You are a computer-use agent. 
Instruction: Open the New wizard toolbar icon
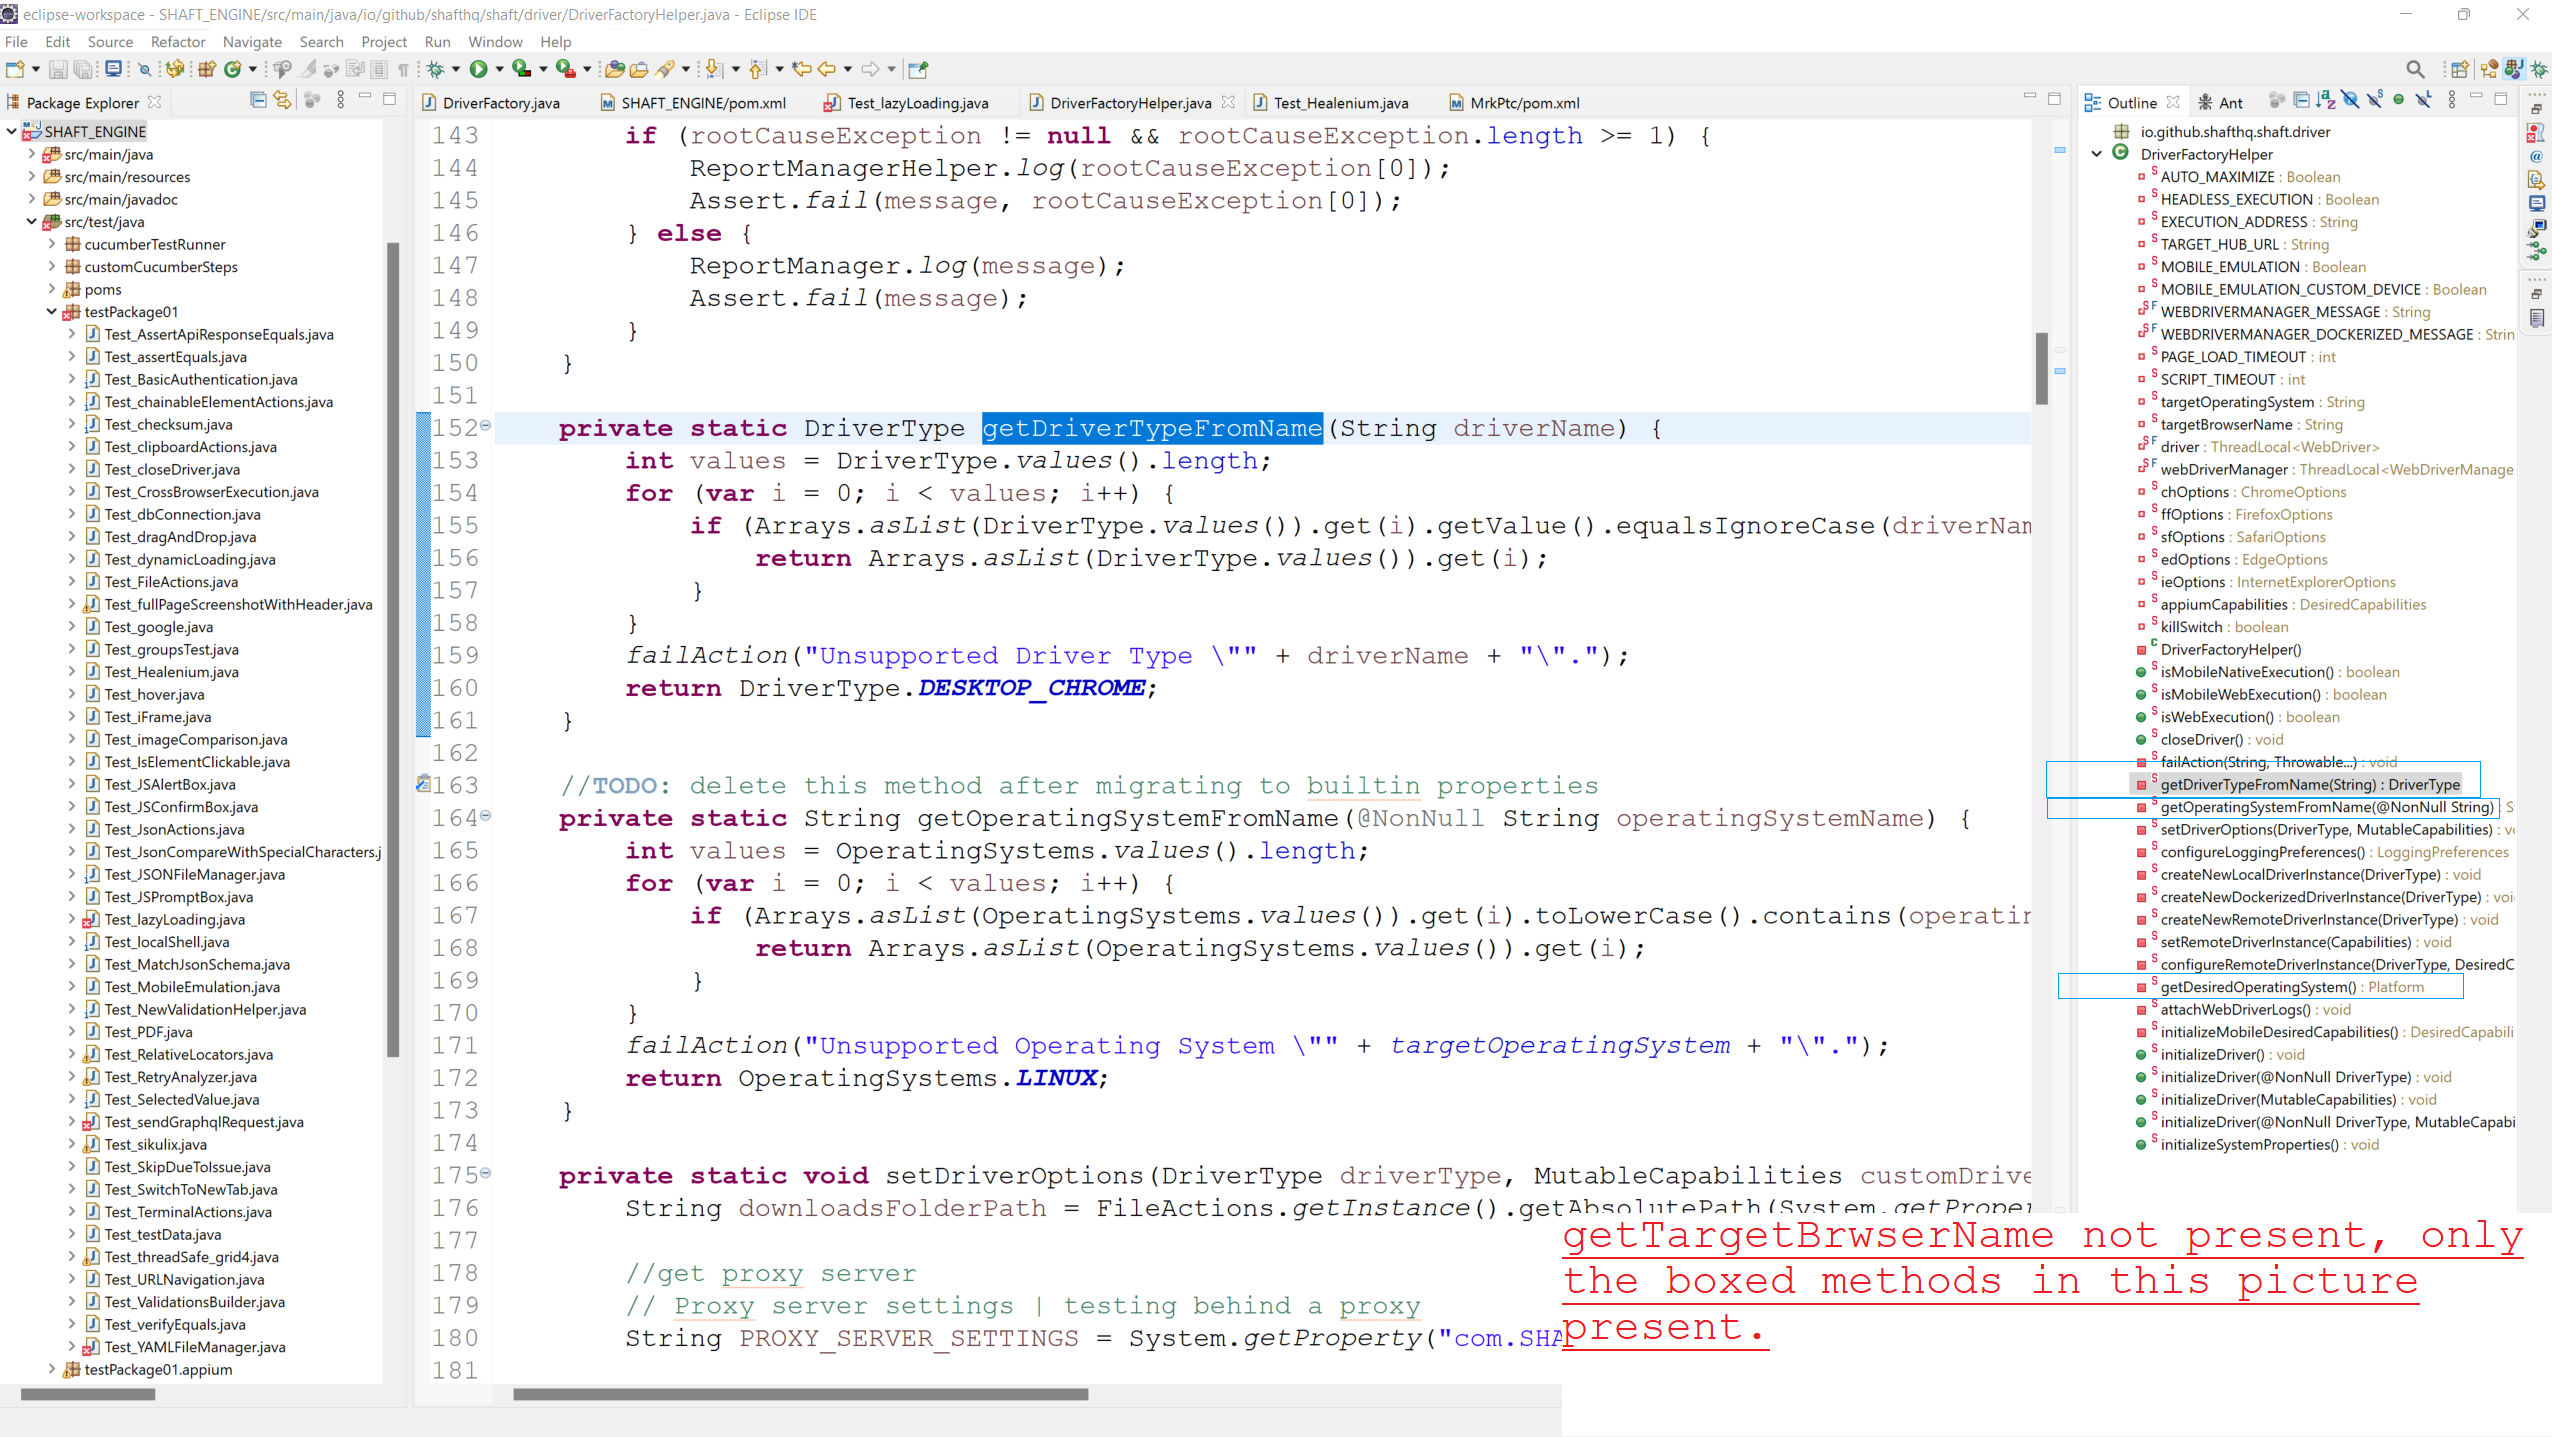[x=14, y=69]
